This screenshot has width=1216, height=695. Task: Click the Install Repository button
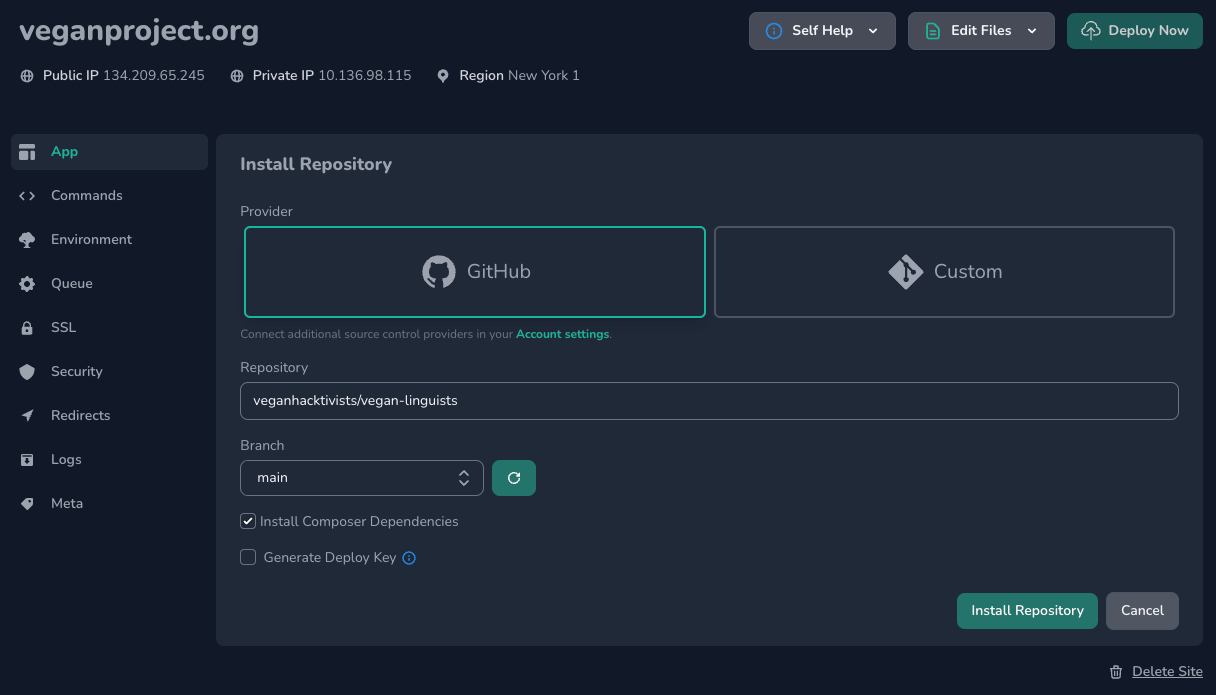coord(1027,610)
